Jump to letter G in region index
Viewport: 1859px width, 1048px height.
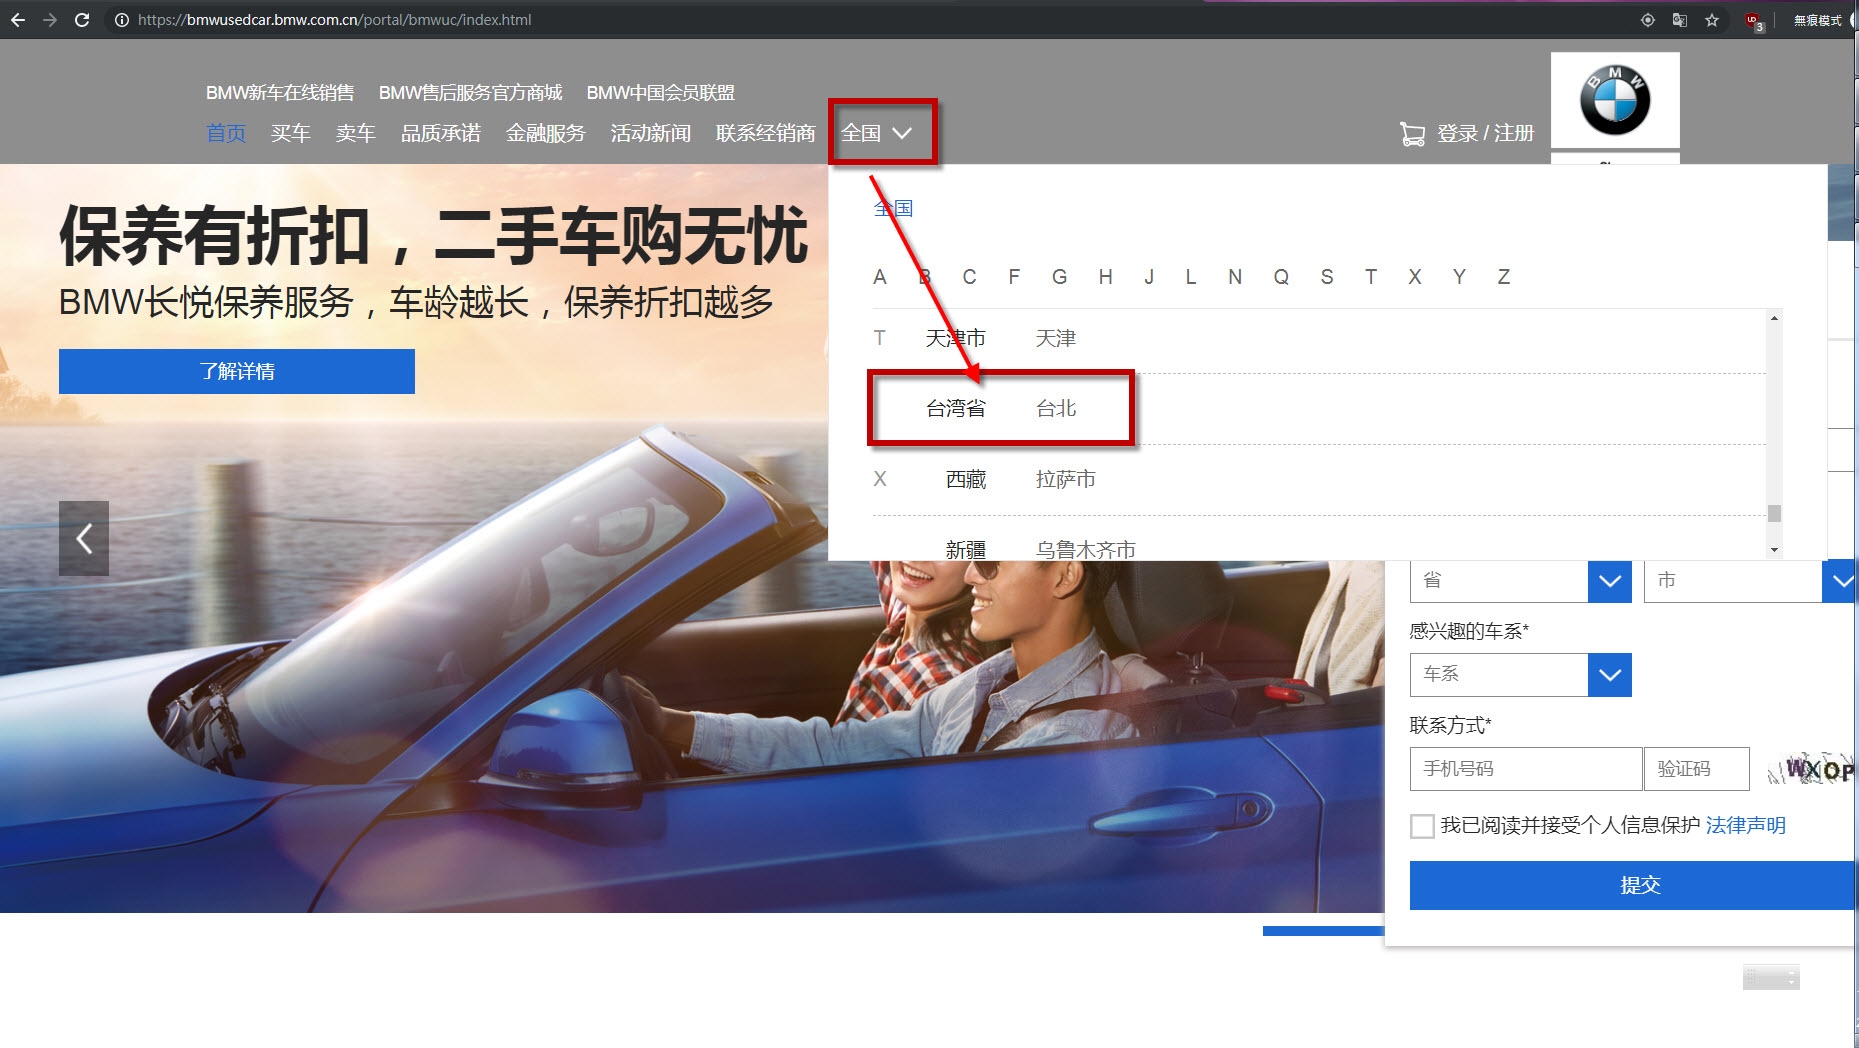1060,277
